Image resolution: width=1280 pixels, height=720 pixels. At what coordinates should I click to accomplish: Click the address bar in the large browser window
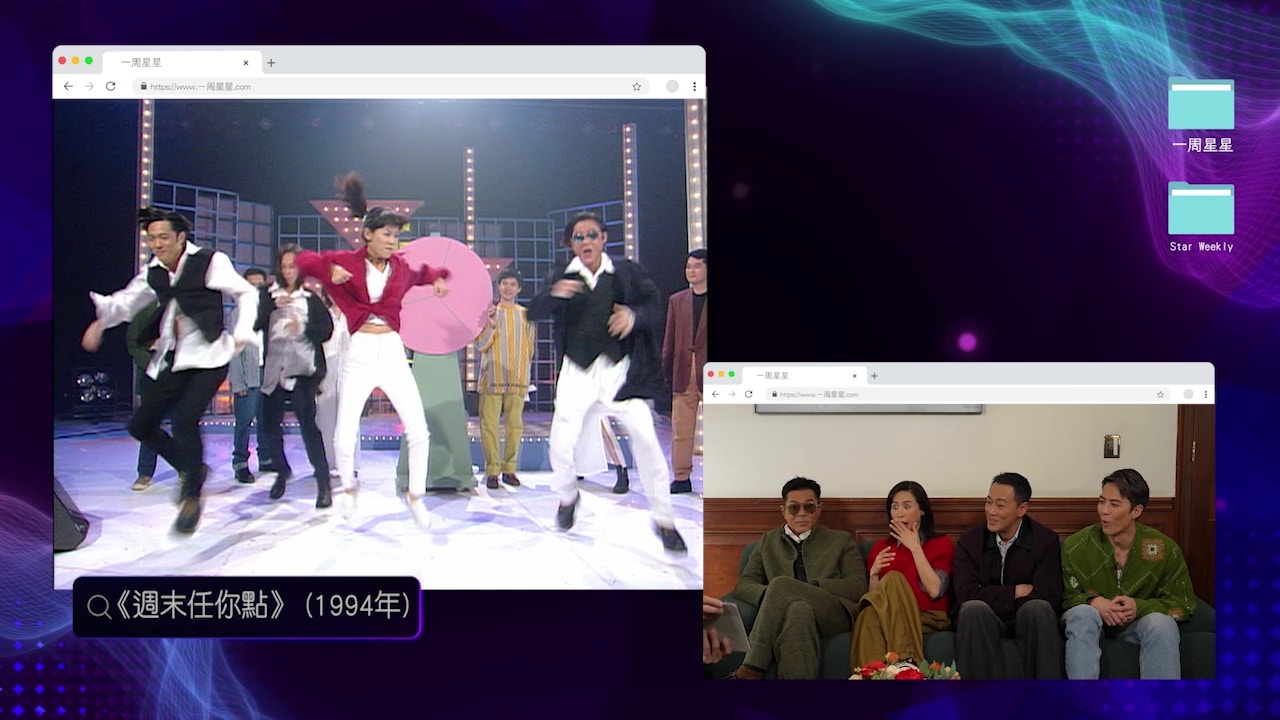coord(380,87)
